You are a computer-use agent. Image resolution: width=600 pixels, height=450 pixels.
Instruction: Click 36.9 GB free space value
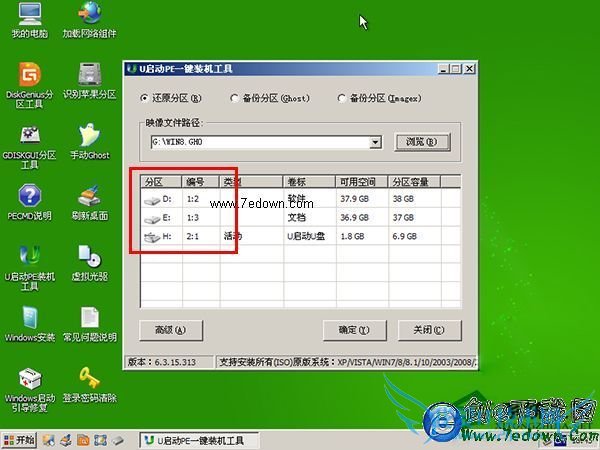tap(354, 217)
